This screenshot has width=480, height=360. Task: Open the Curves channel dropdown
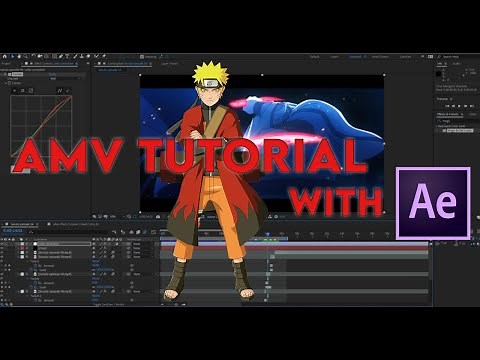(x=65, y=79)
